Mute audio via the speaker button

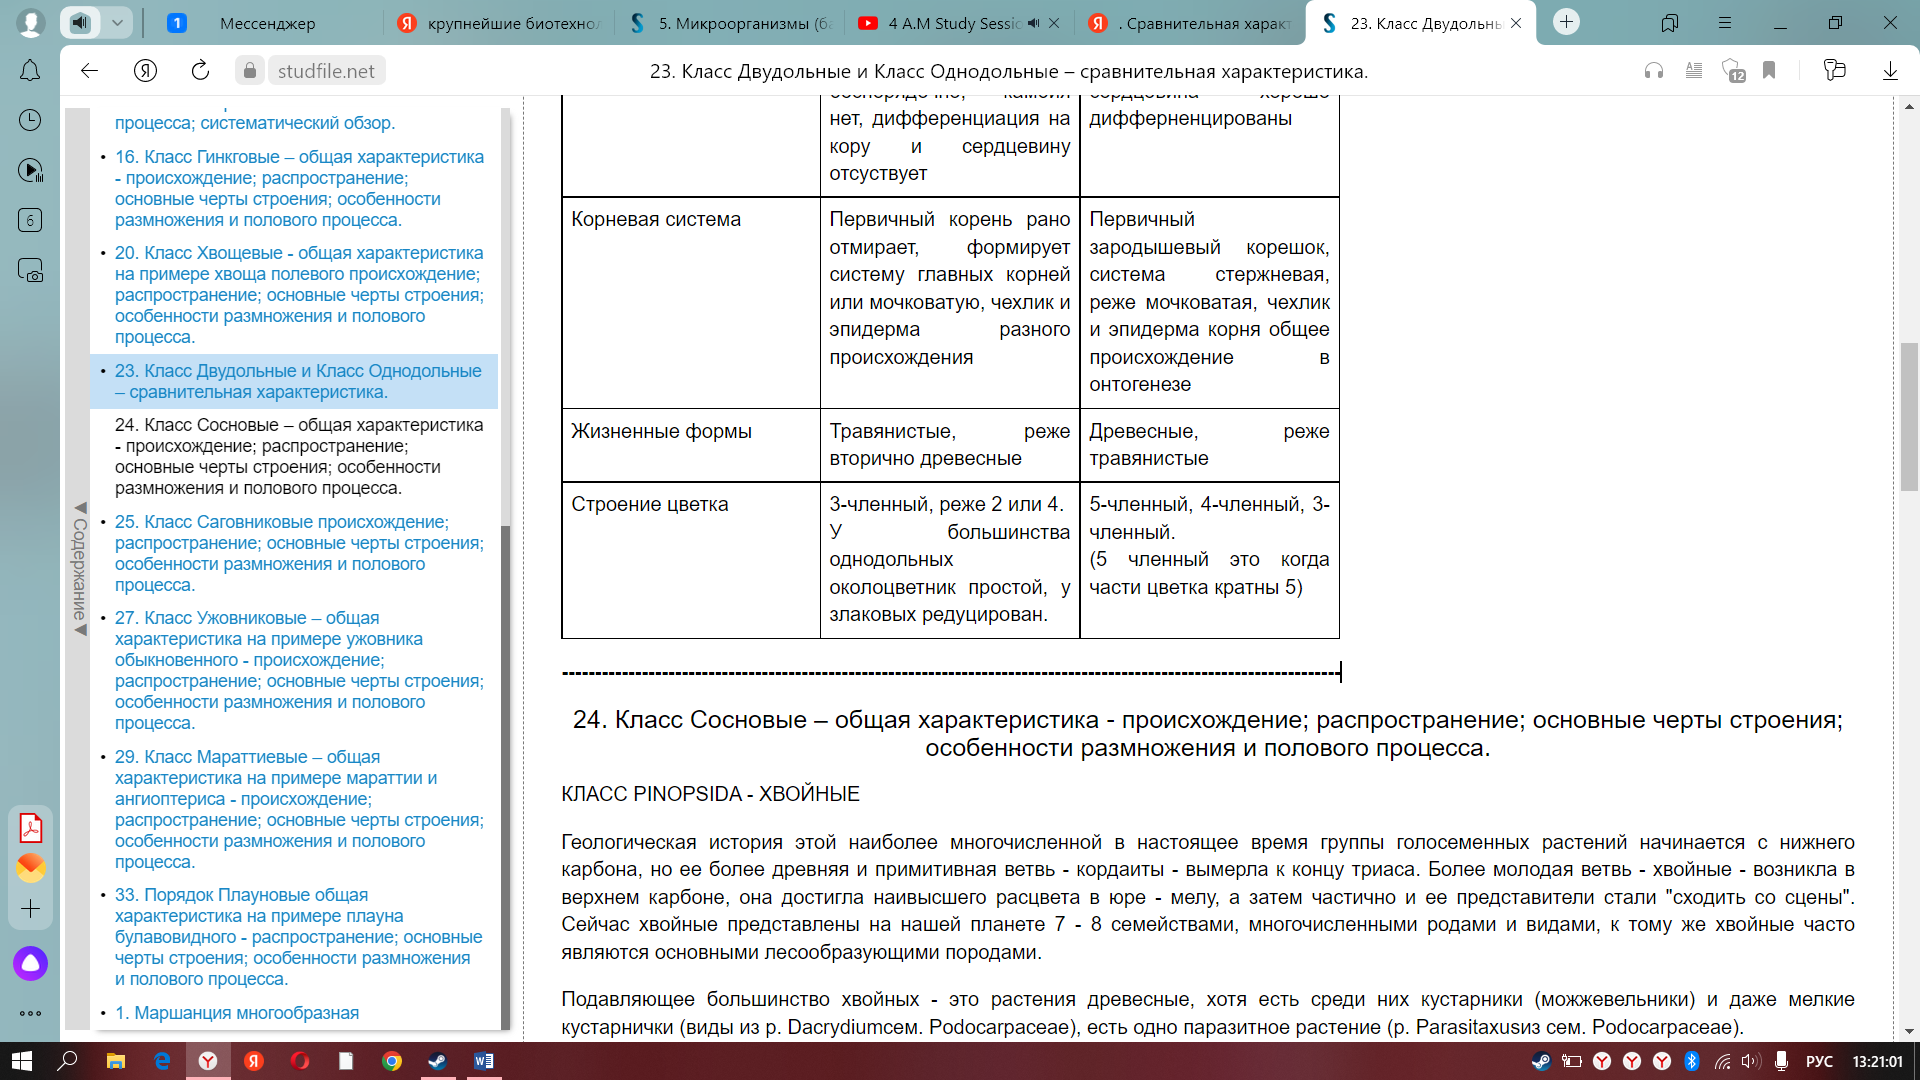81,22
